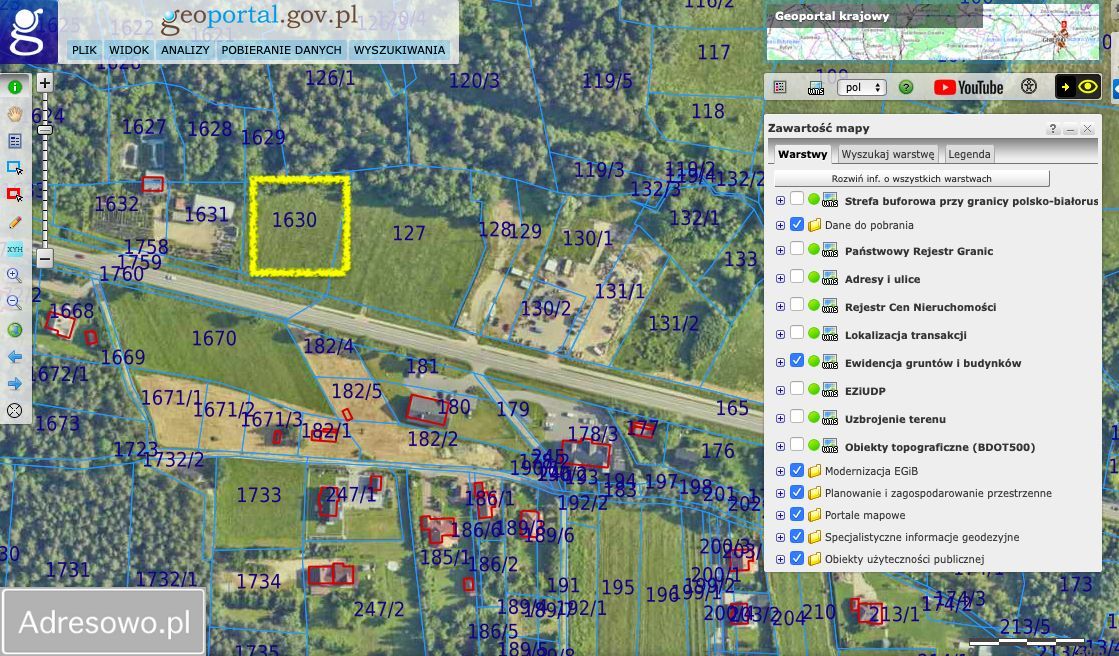Switch to the Wyszukaj warstwę tab
The height and width of the screenshot is (656, 1119).
(x=888, y=154)
